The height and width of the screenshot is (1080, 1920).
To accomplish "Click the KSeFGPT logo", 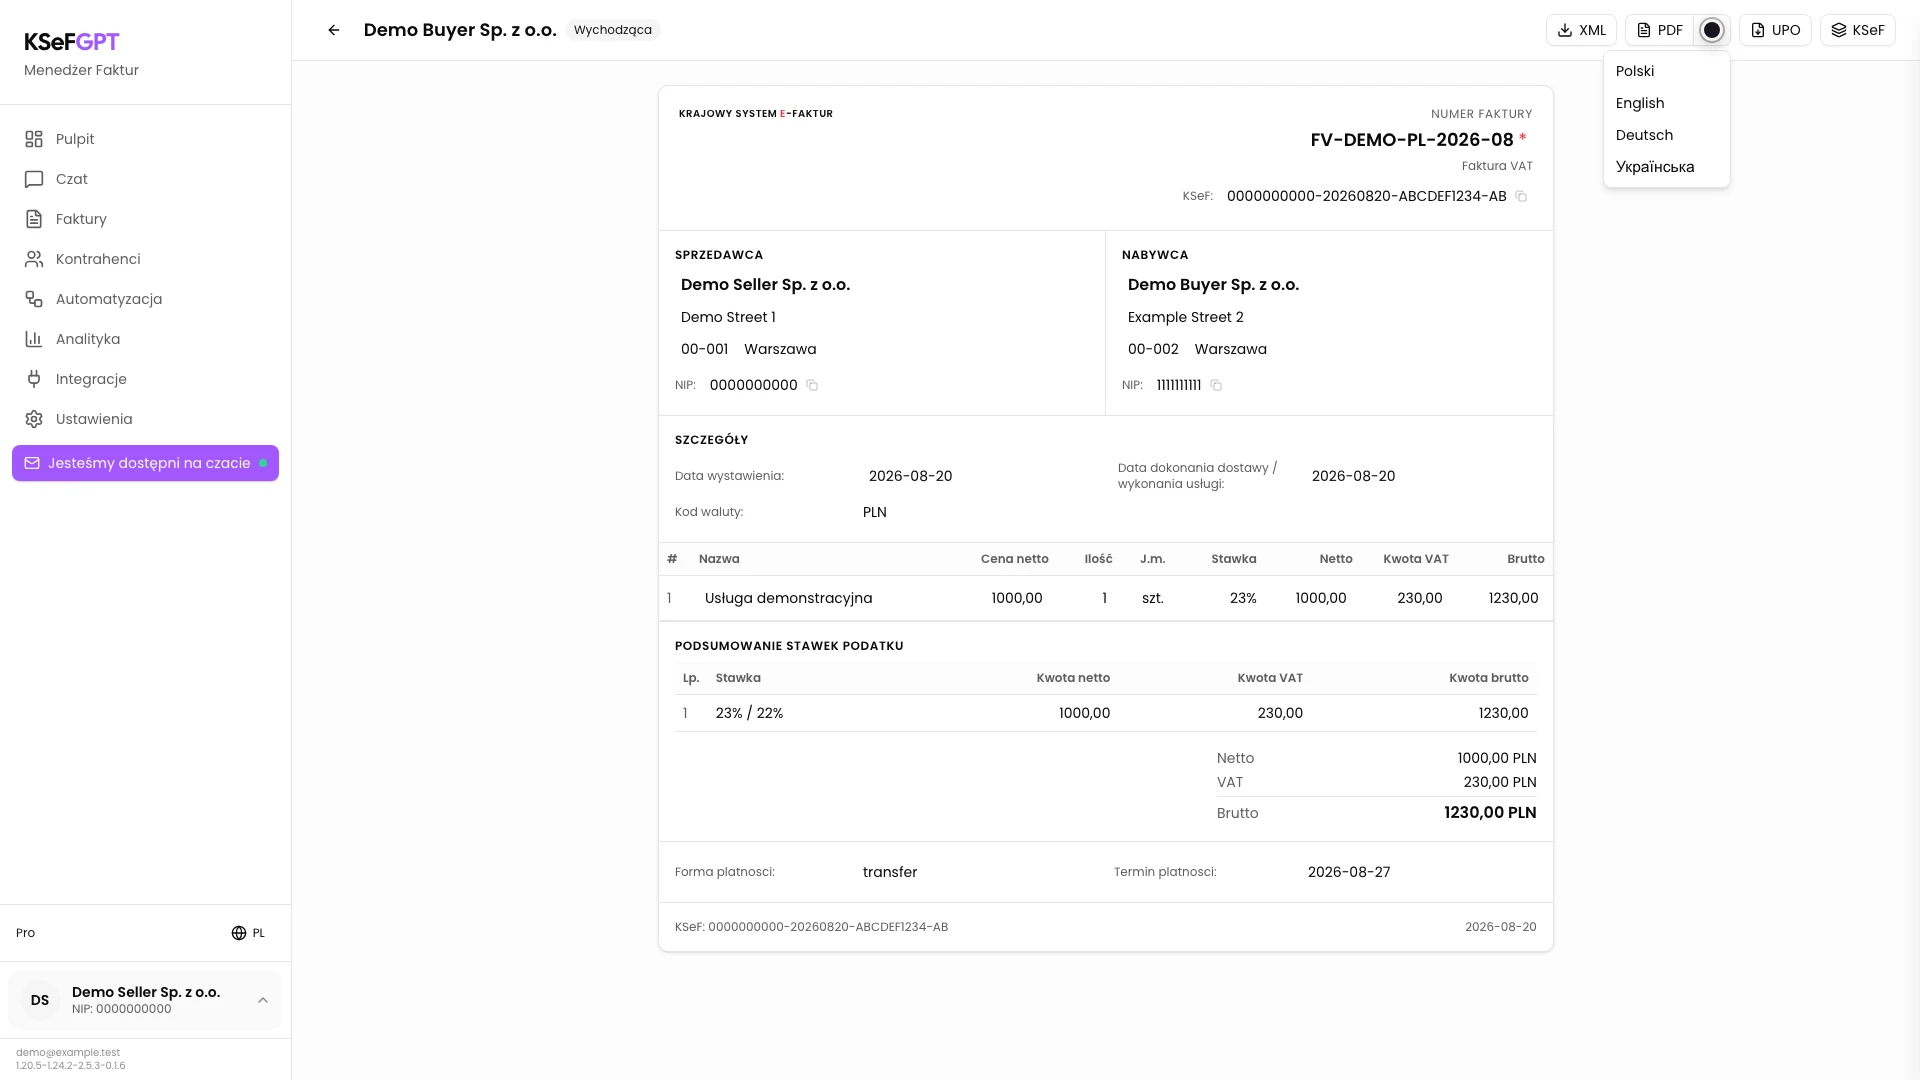I will pyautogui.click(x=72, y=42).
